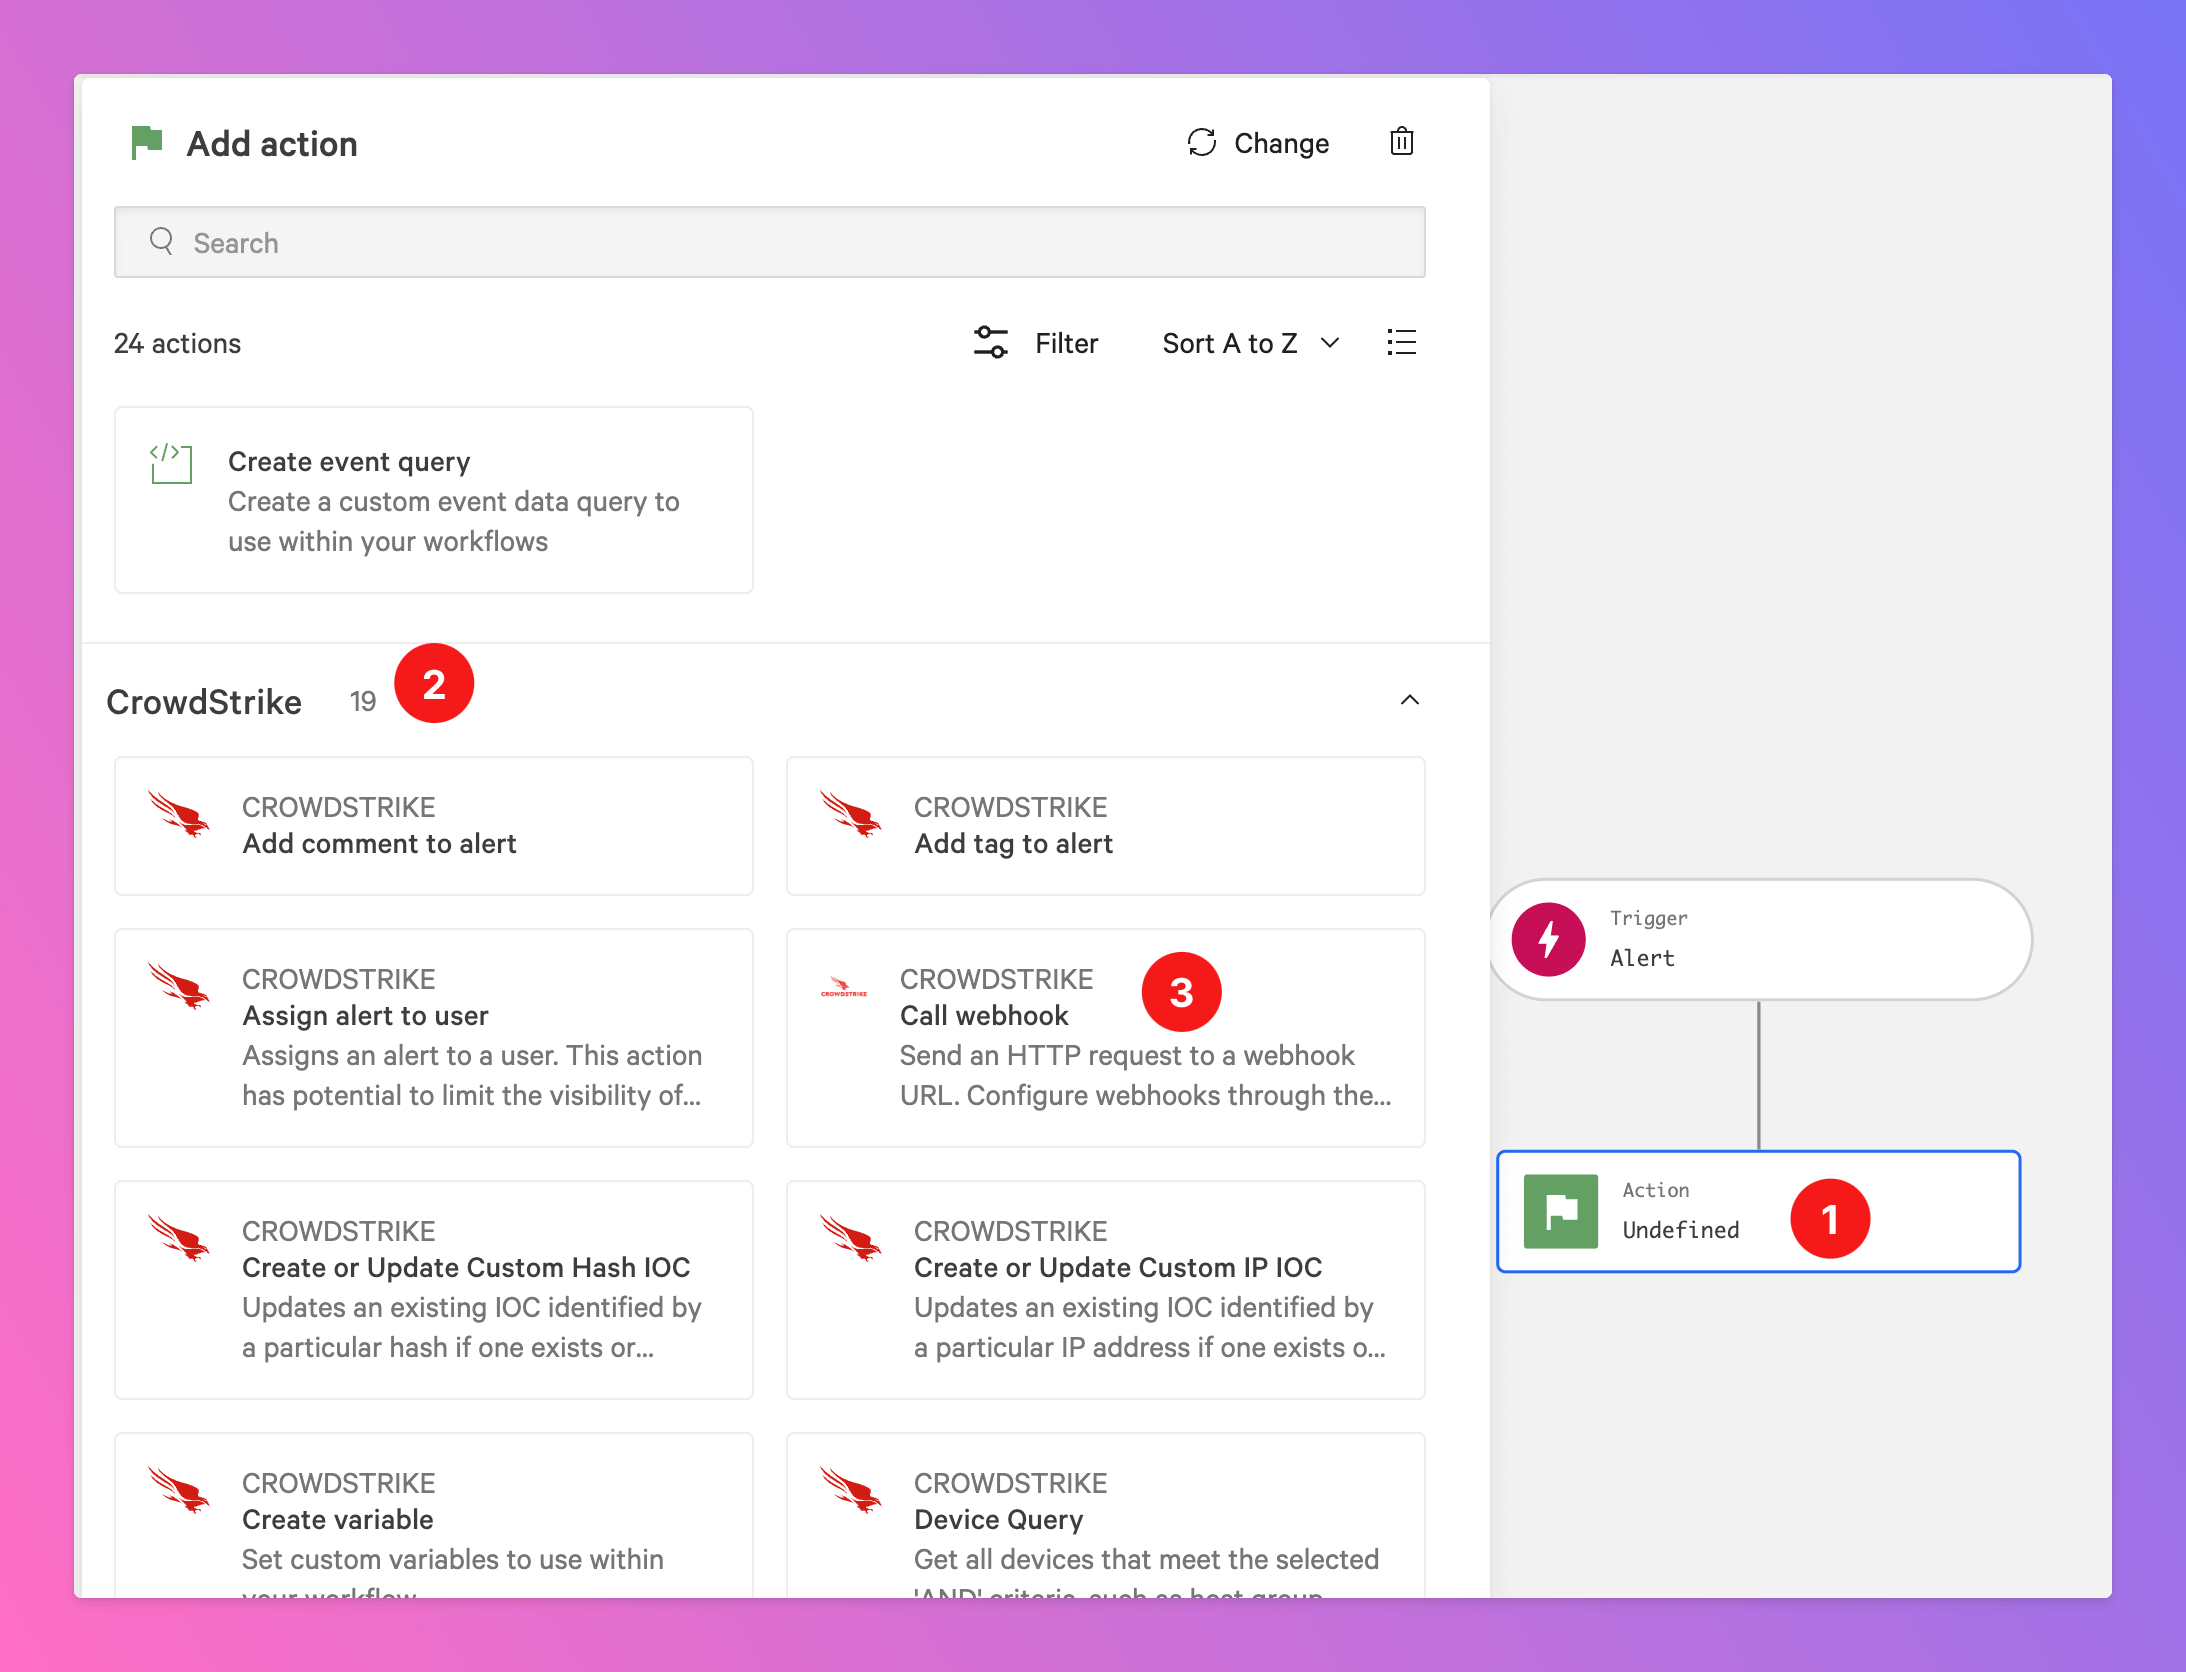Image resolution: width=2186 pixels, height=1672 pixels.
Task: Click the Change refresh icon
Action: [1201, 143]
